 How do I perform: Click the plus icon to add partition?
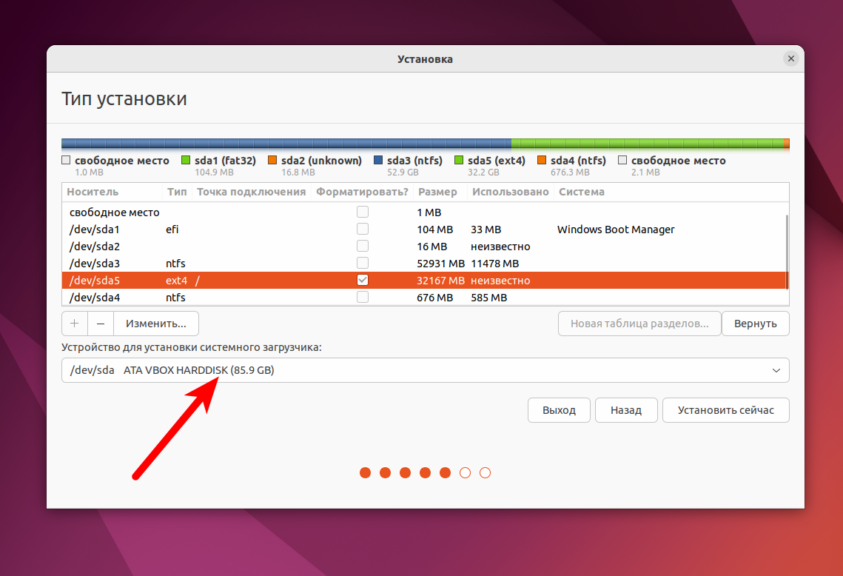75,323
